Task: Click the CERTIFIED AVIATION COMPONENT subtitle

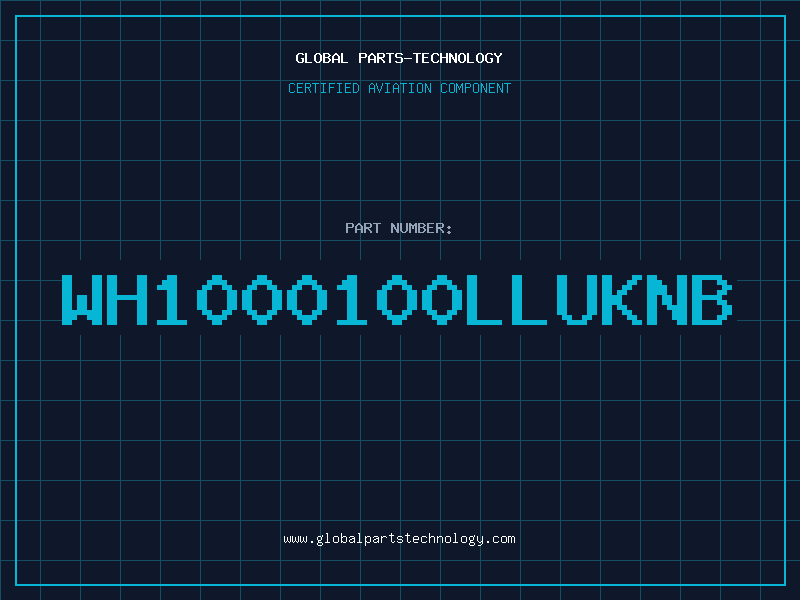Action: pos(399,88)
